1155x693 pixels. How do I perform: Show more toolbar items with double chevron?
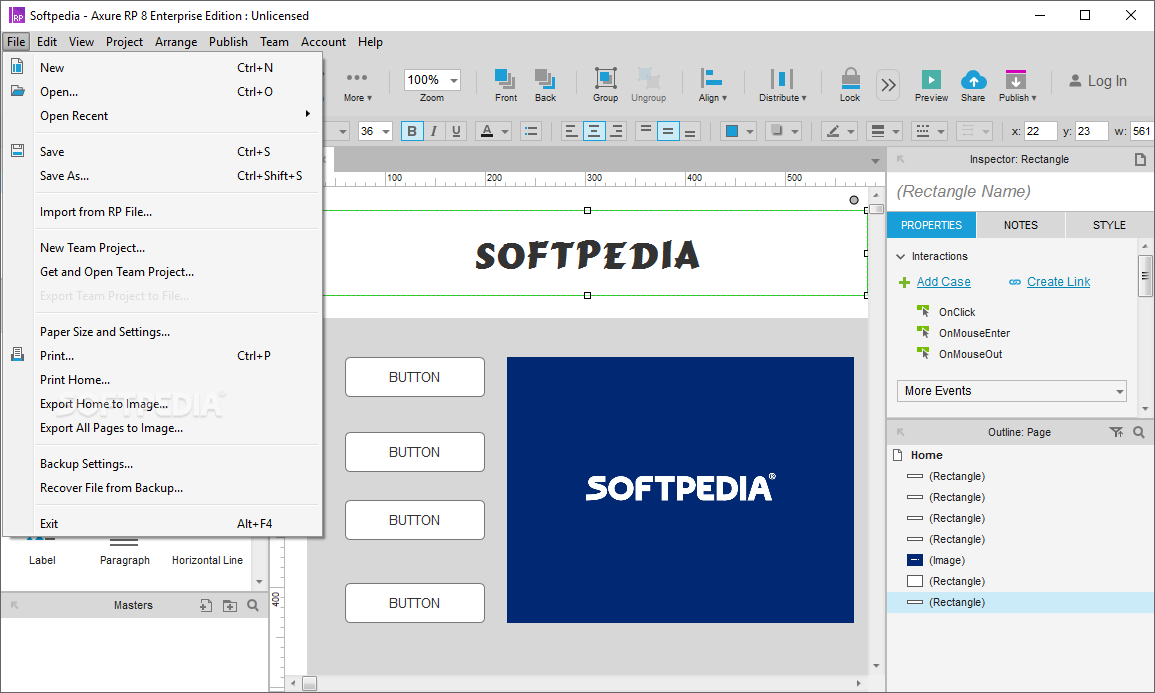(888, 85)
